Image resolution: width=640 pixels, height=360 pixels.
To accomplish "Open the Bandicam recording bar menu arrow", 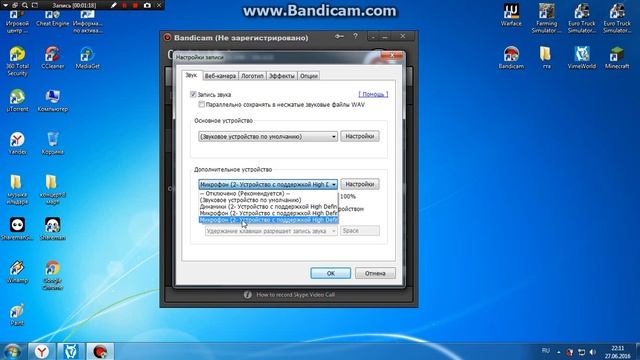I will pos(6,5).
